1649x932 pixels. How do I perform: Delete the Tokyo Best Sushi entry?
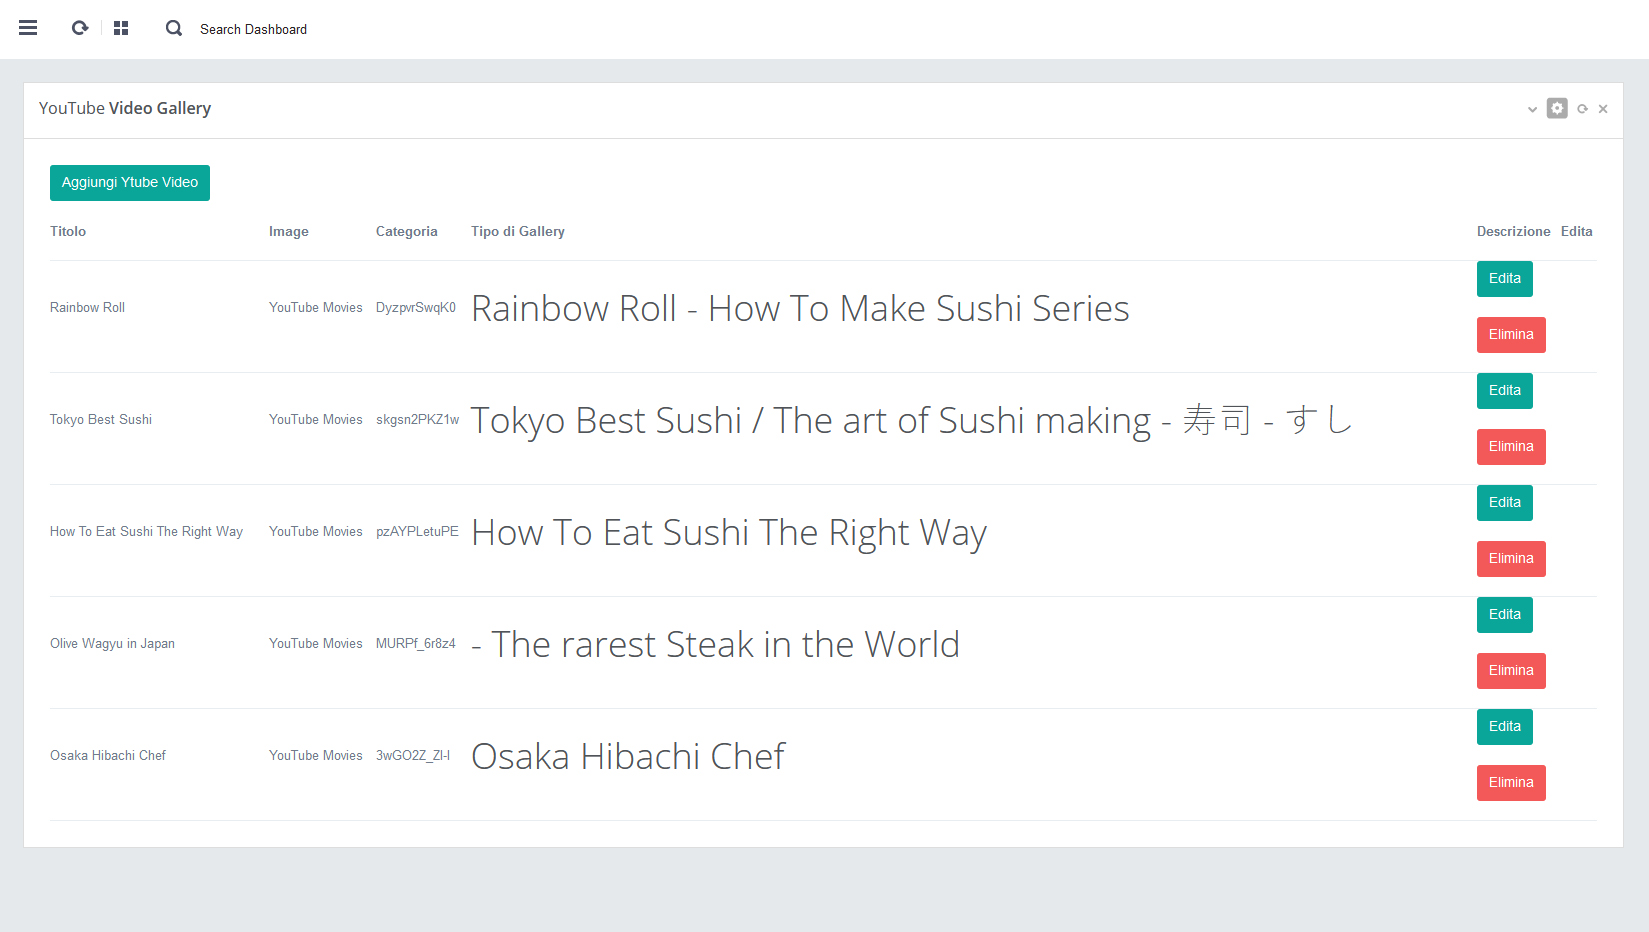1510,447
